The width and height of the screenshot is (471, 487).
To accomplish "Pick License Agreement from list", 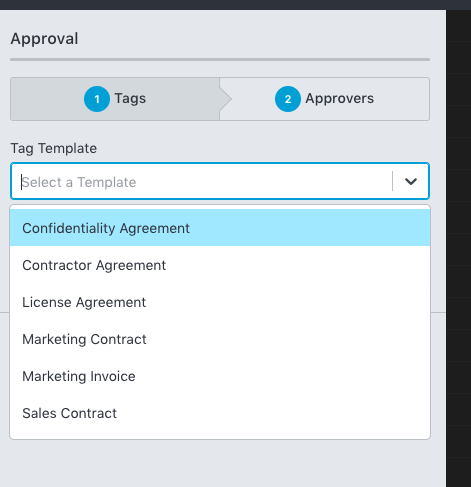I will (220, 302).
